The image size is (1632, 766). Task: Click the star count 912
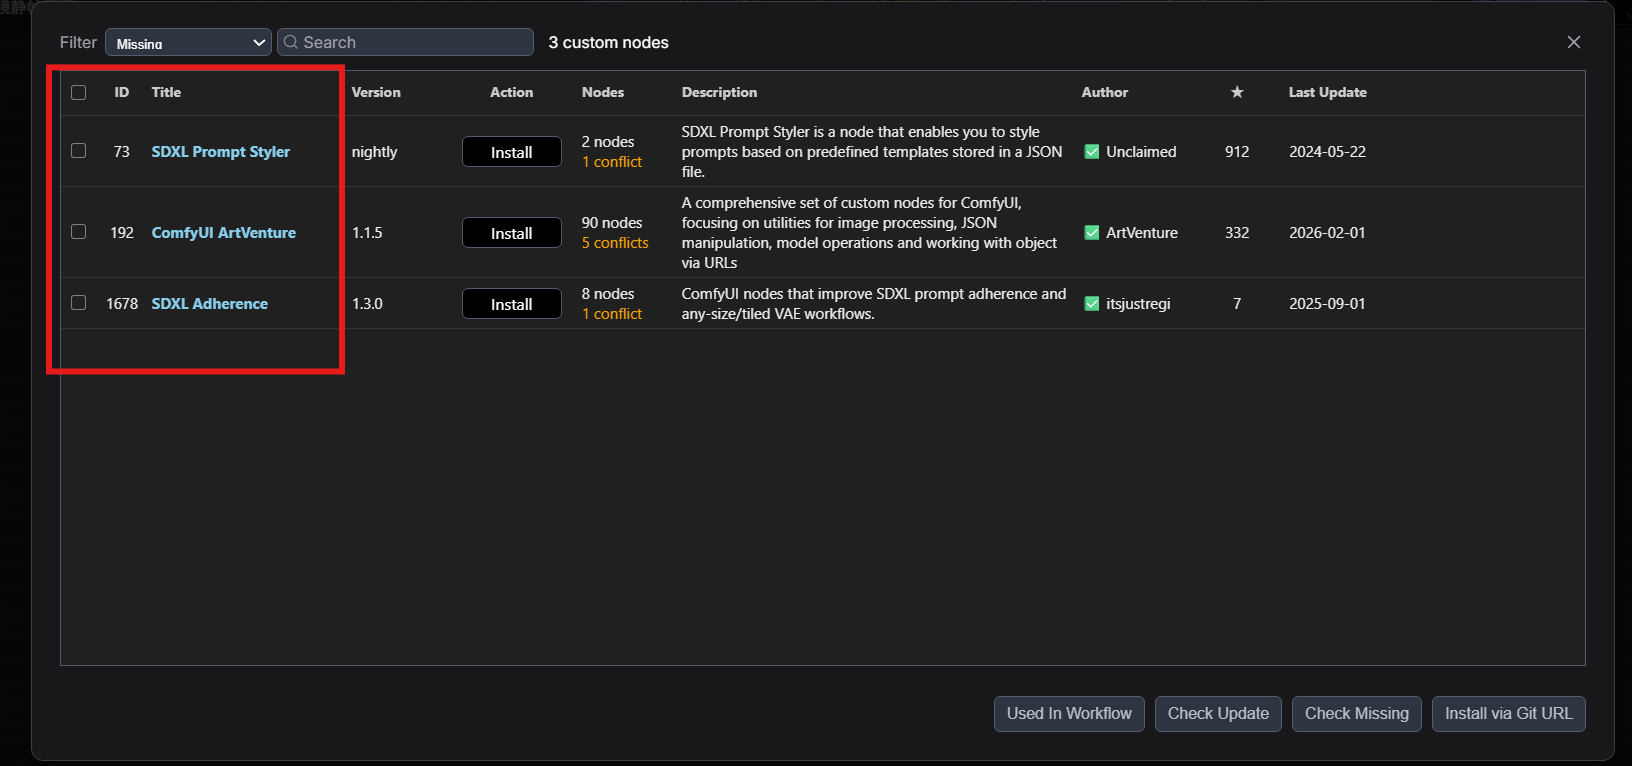click(1237, 152)
